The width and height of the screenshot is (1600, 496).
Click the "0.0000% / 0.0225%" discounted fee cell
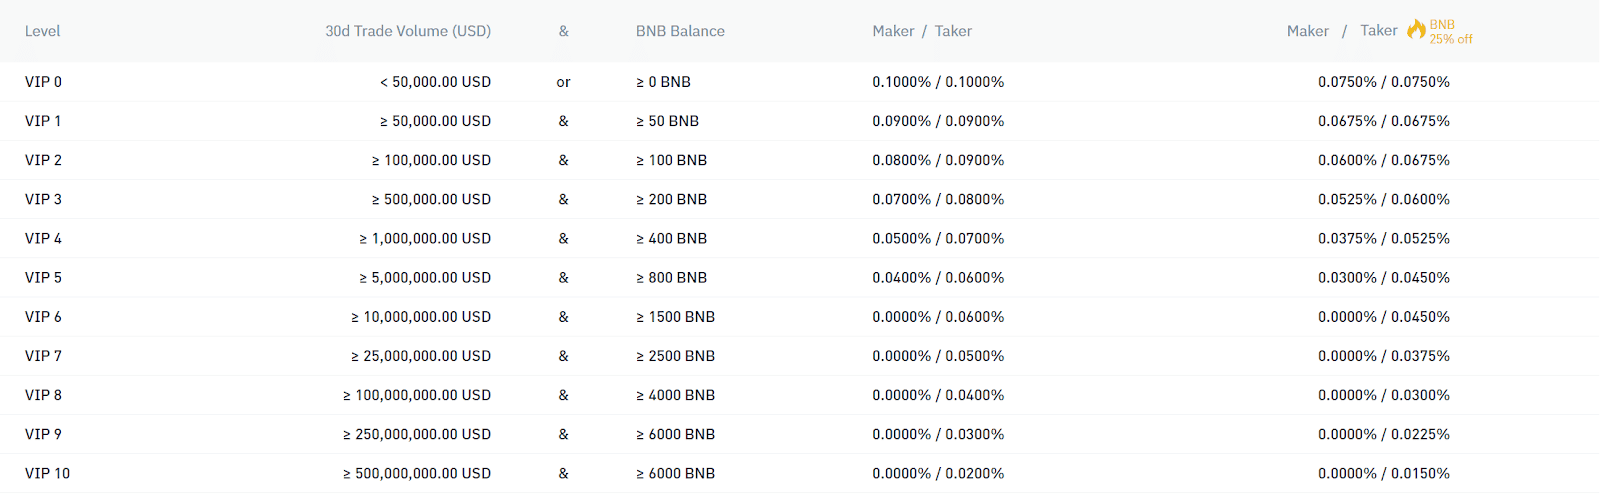coord(1384,433)
